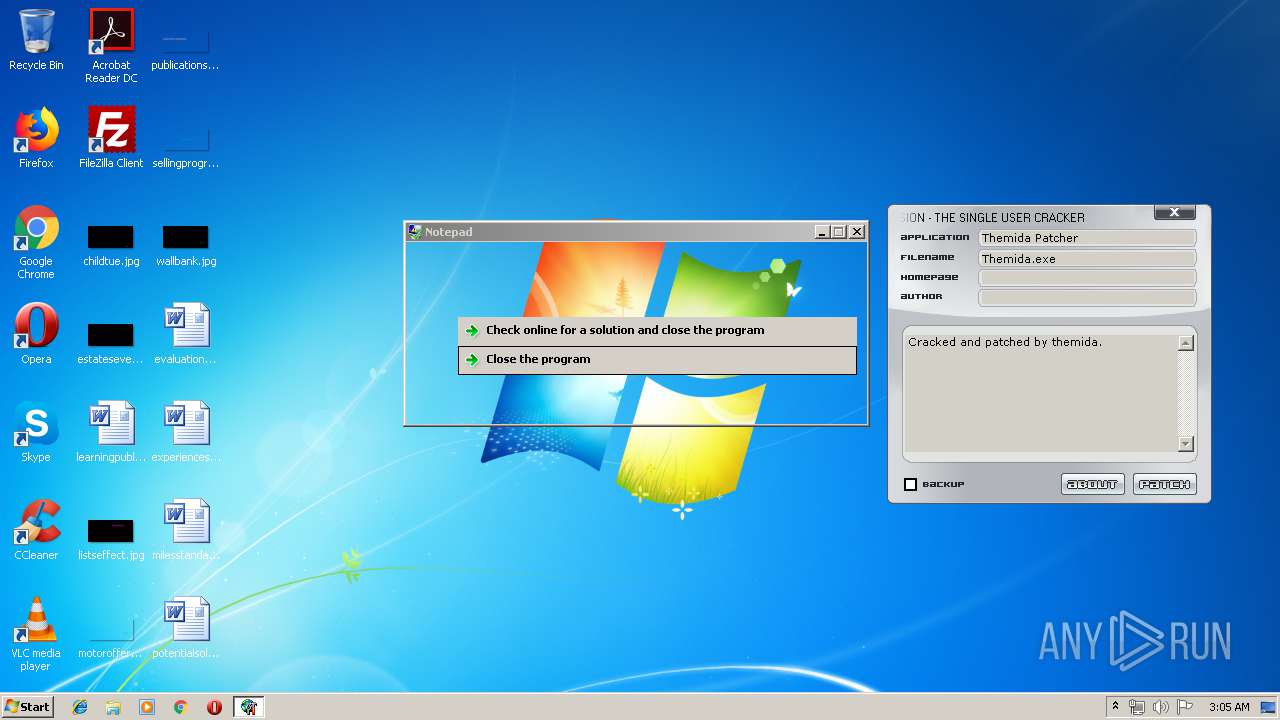Viewport: 1280px width, 720px height.
Task: Click the Filename field Themida.exe
Action: click(x=1087, y=258)
